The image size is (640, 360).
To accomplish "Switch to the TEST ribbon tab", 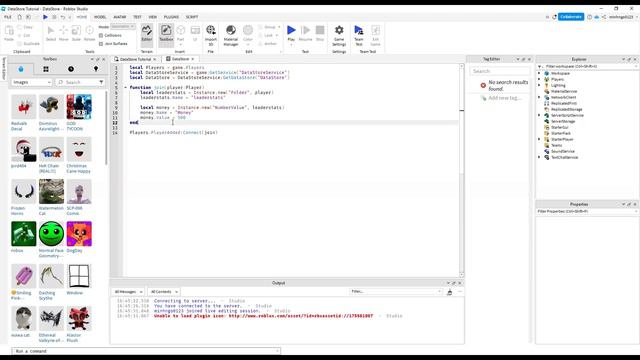I will click(x=137, y=17).
